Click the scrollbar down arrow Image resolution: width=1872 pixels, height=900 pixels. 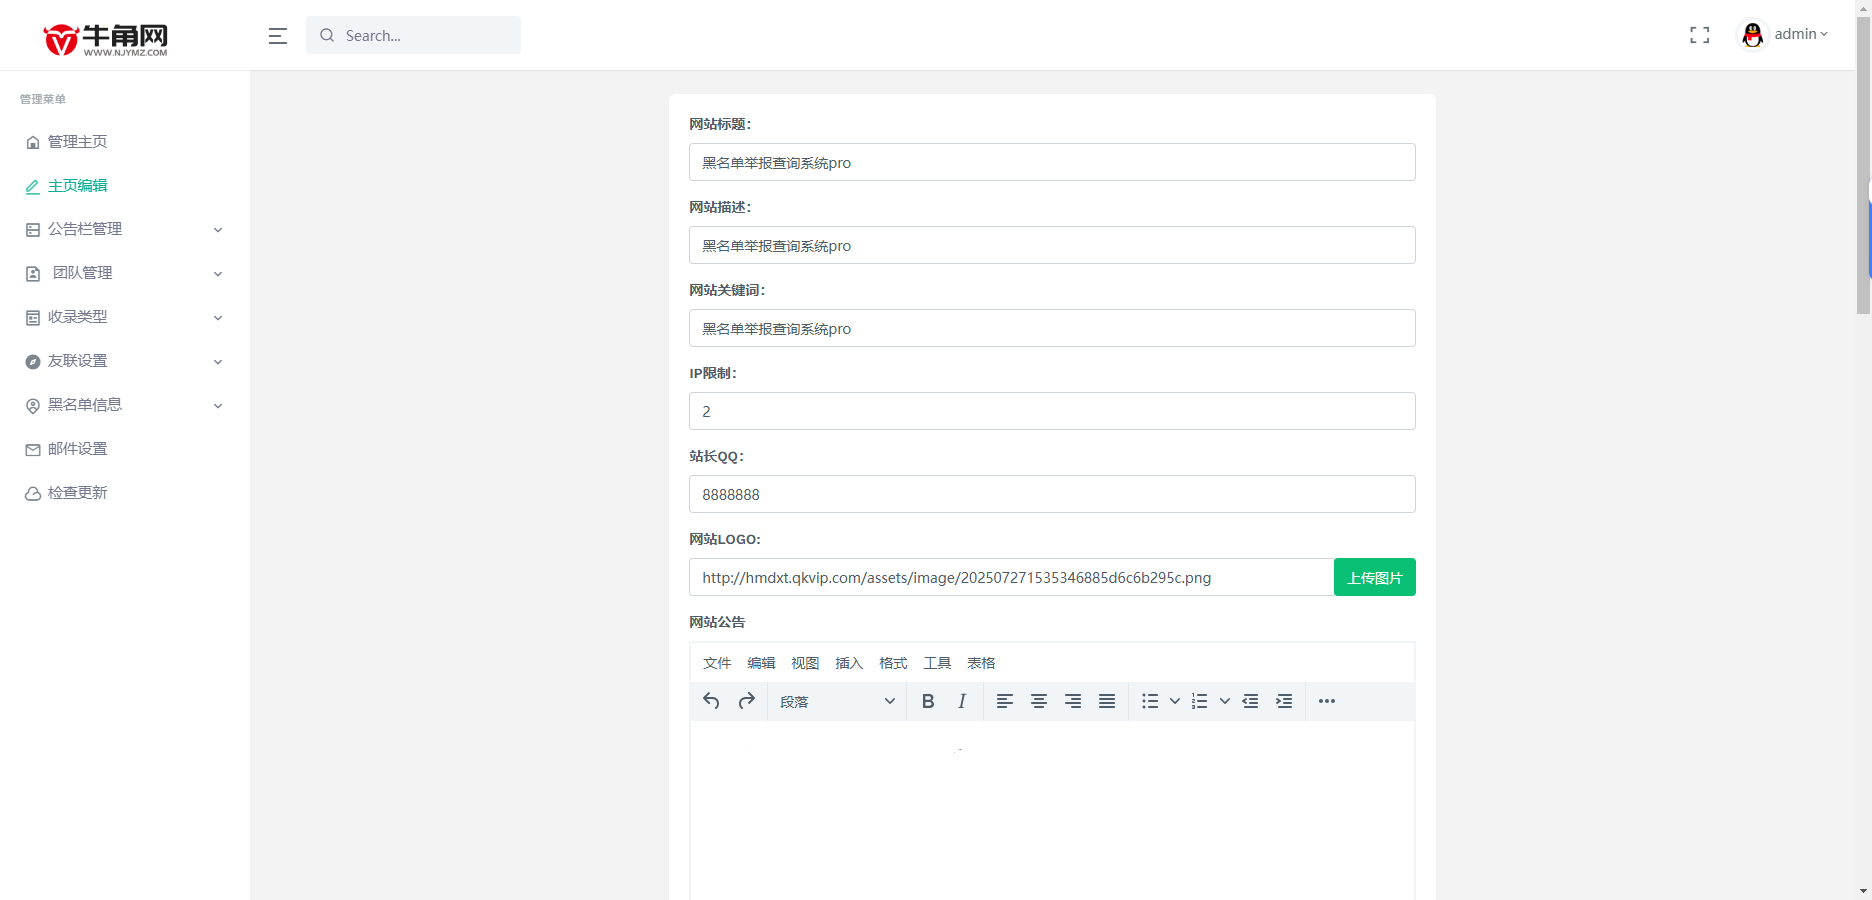1863,890
